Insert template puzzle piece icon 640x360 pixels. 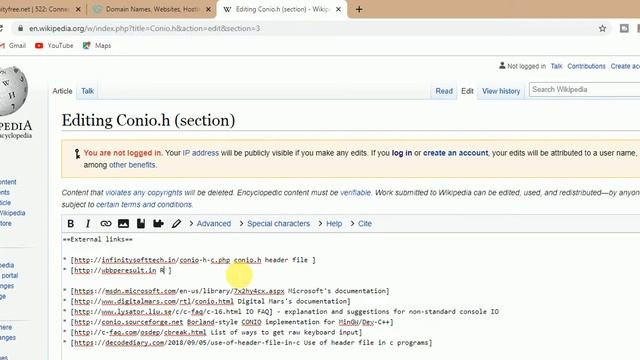click(x=158, y=224)
